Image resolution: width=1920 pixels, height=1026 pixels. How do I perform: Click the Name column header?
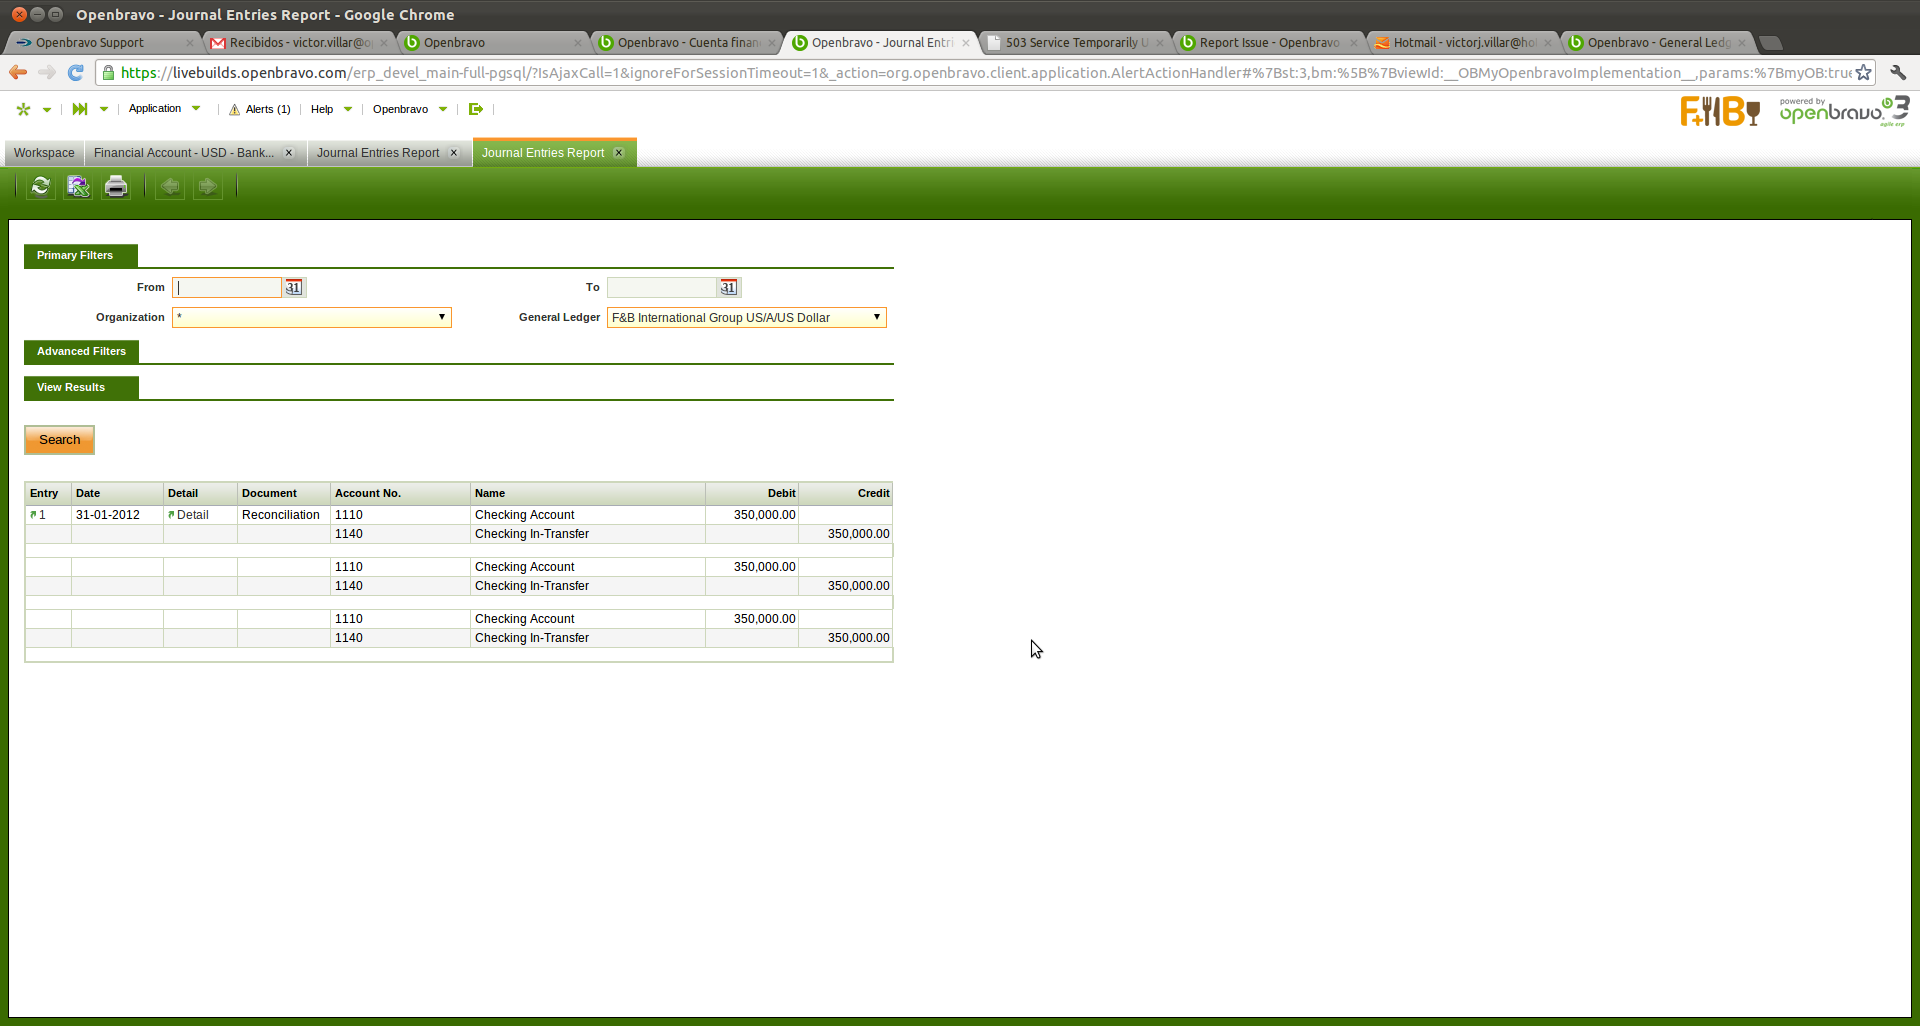click(588, 493)
